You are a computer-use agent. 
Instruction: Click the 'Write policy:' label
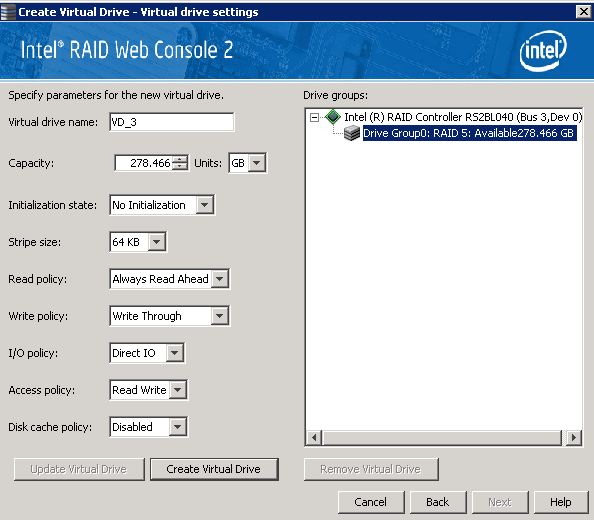[38, 316]
